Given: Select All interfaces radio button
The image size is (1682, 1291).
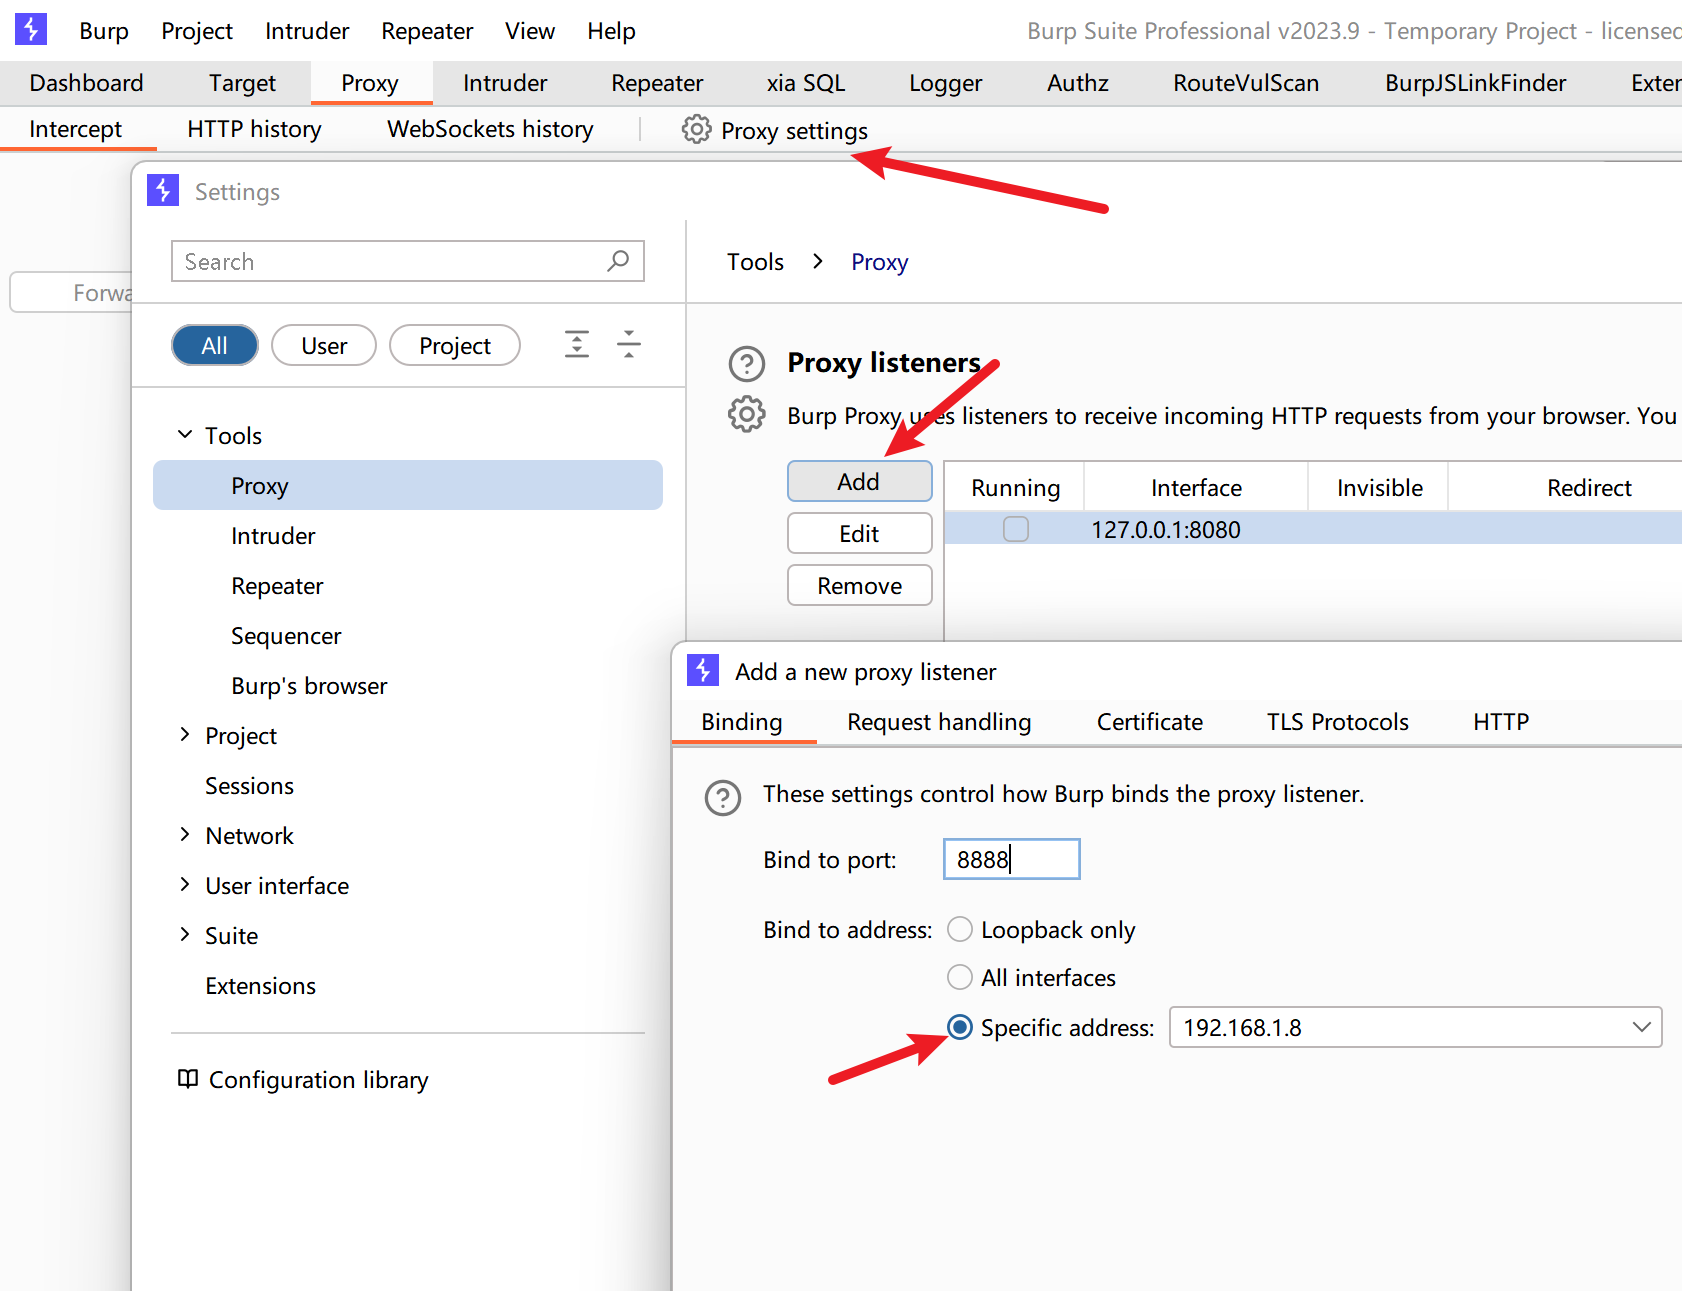Looking at the screenshot, I should pos(960,977).
